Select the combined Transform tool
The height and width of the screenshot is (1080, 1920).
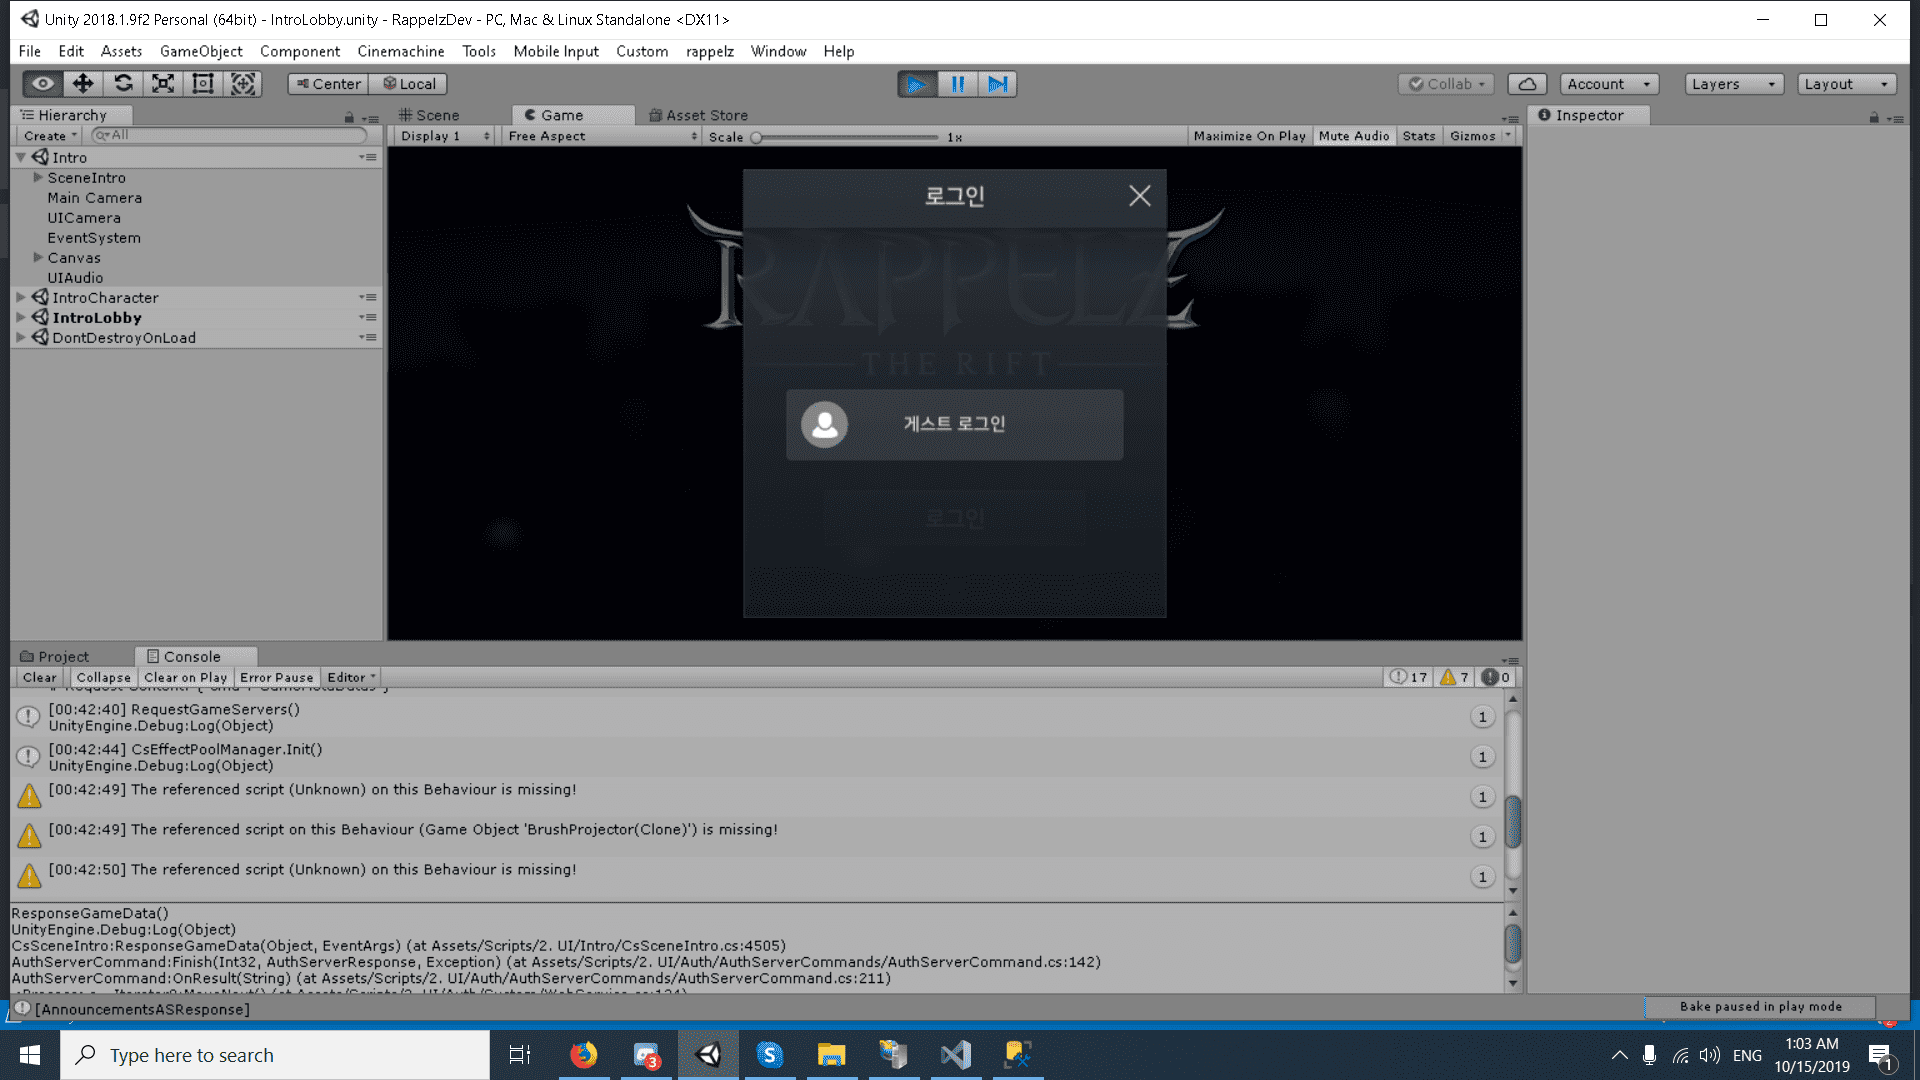coord(243,84)
